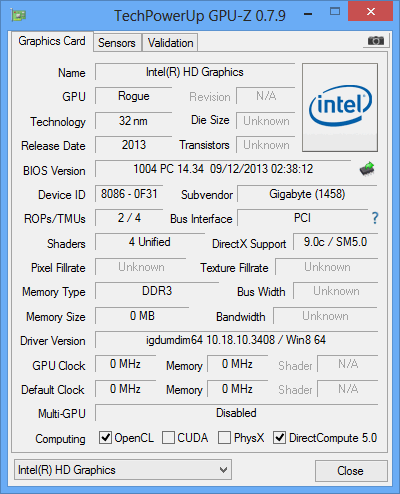Click the Die Size Unknown field

266,121
